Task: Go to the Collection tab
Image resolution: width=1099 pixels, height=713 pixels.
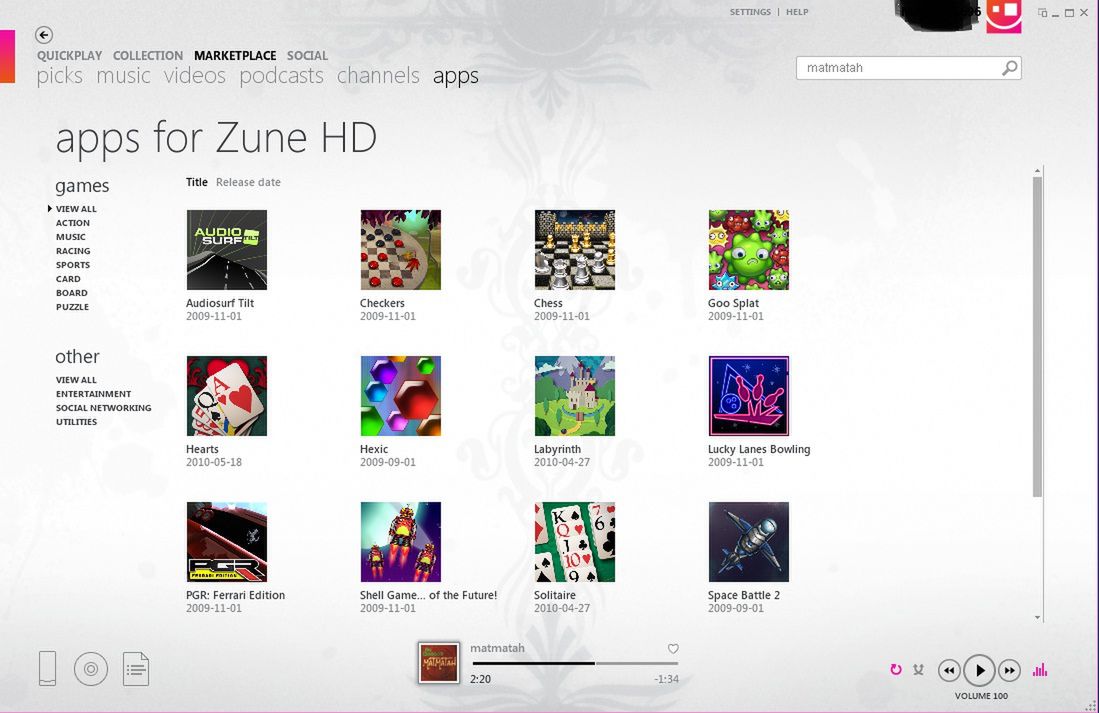Action: pos(148,55)
